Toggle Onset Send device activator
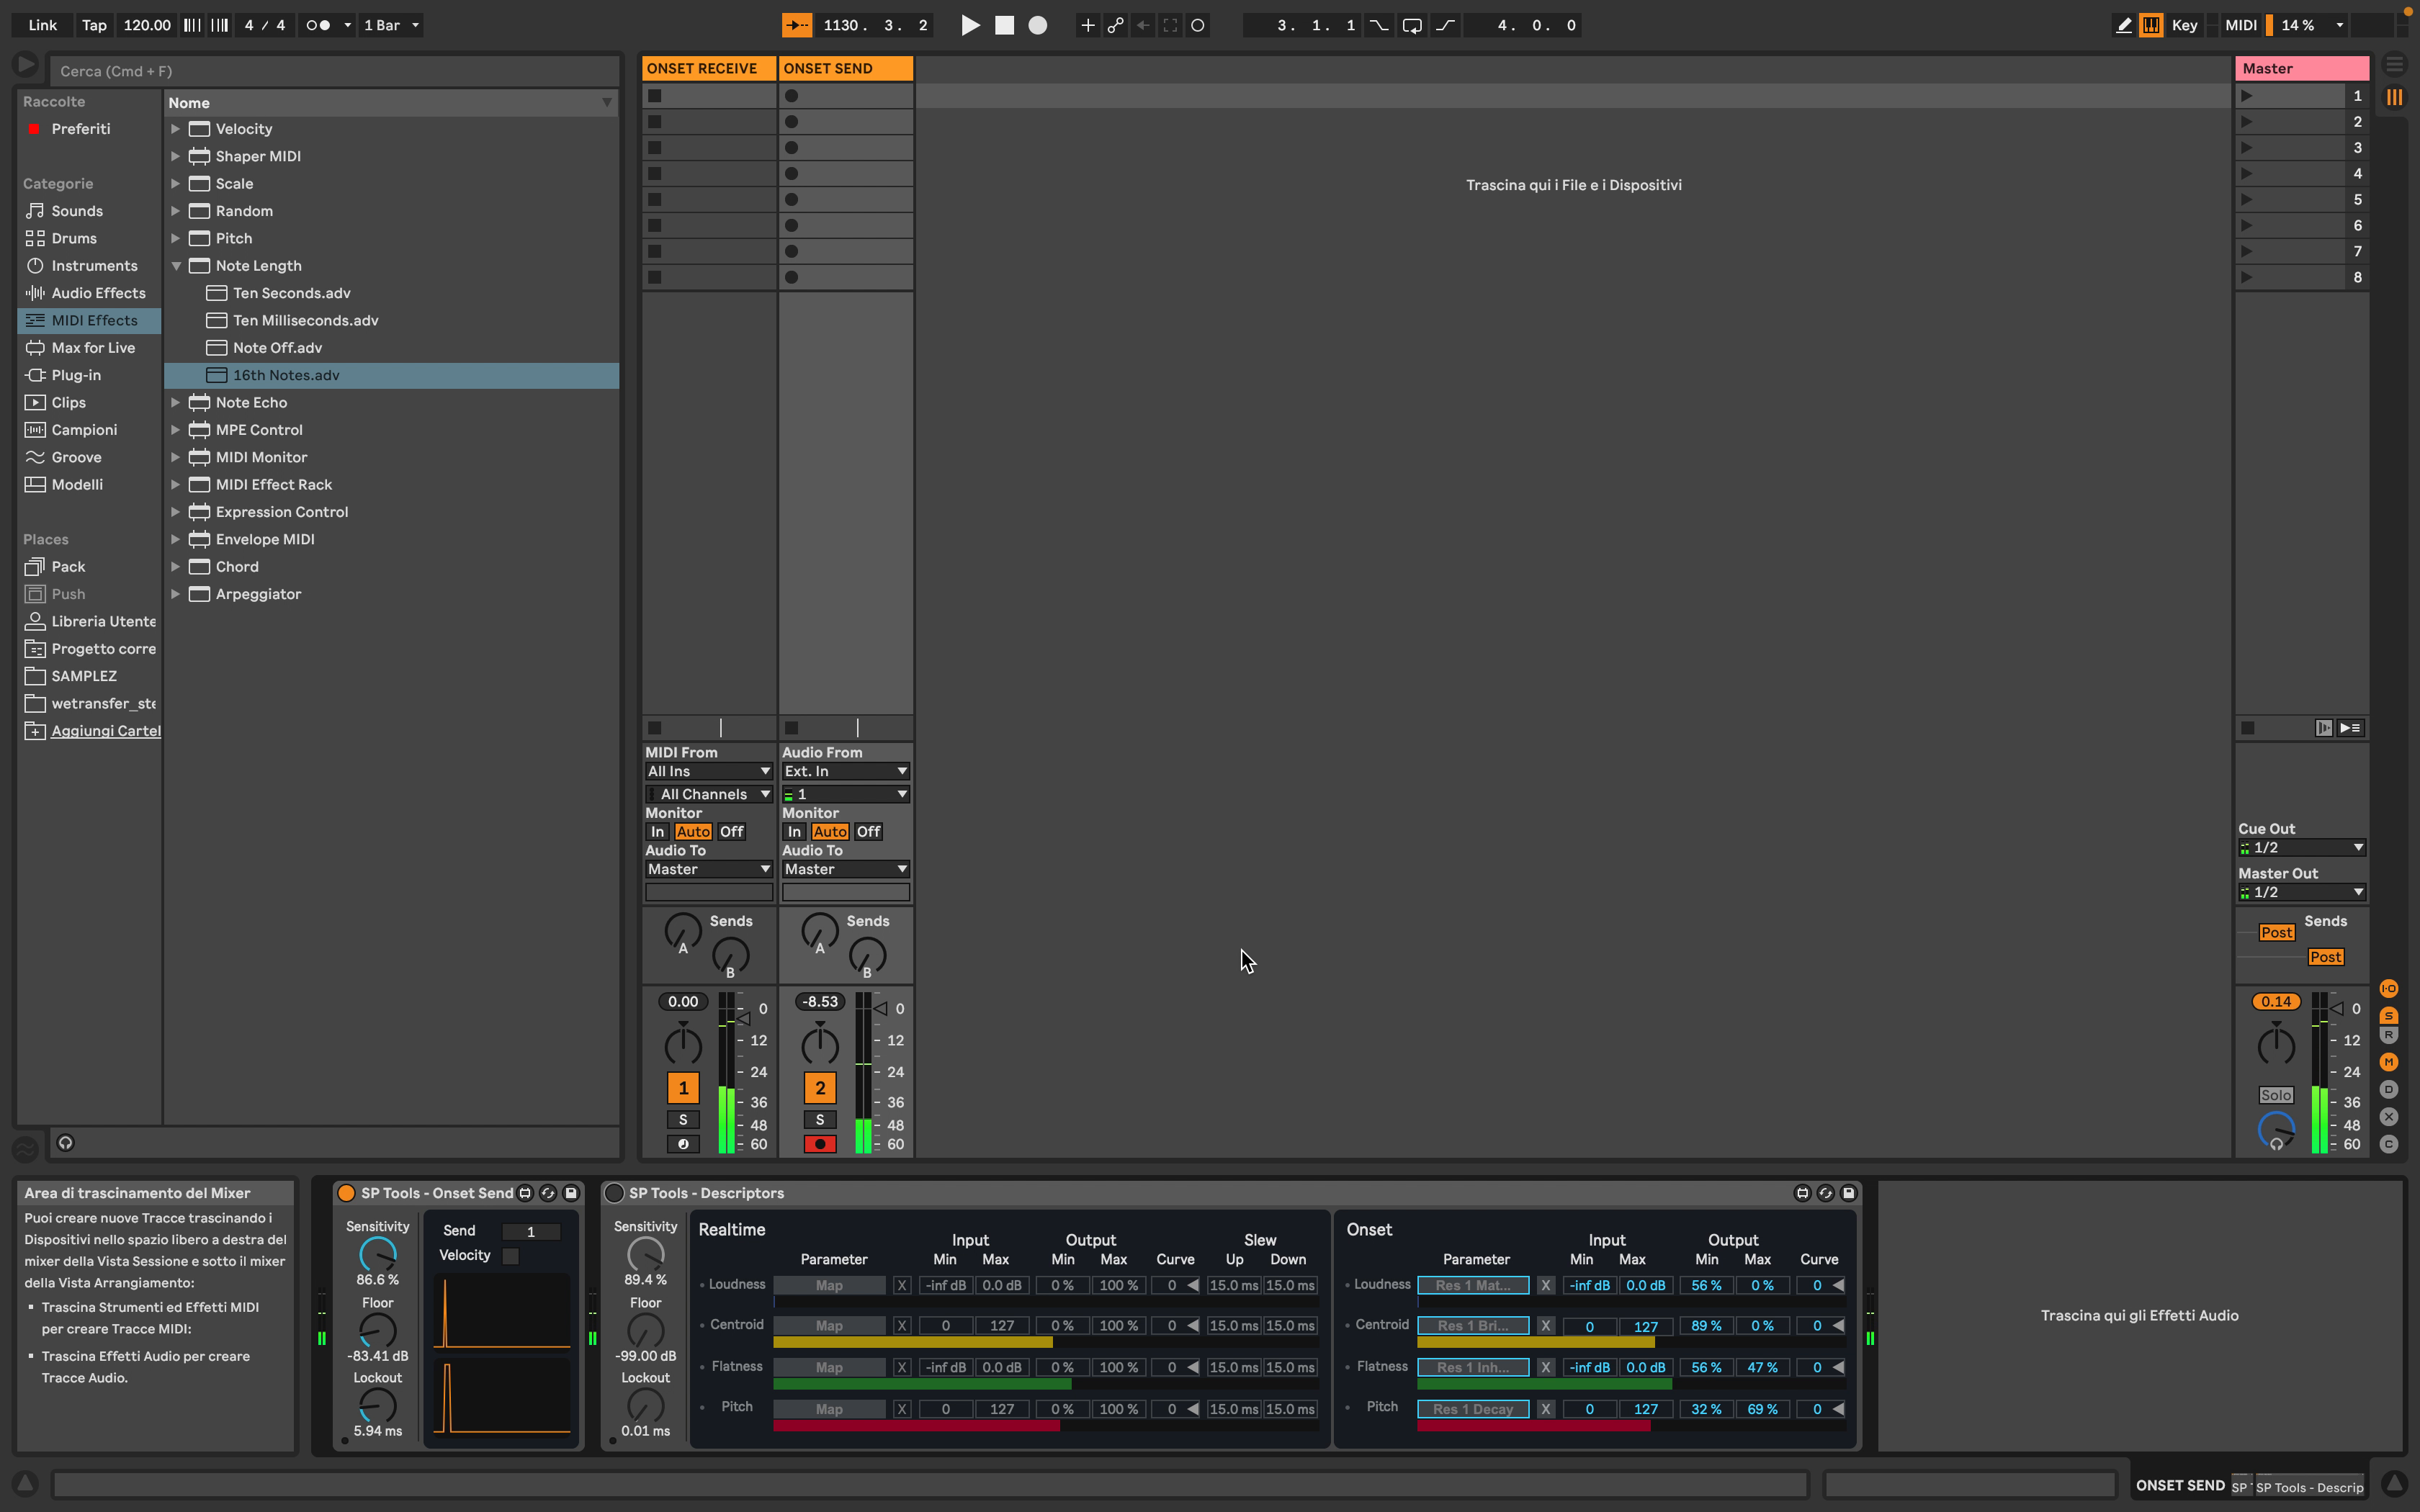 coord(346,1193)
